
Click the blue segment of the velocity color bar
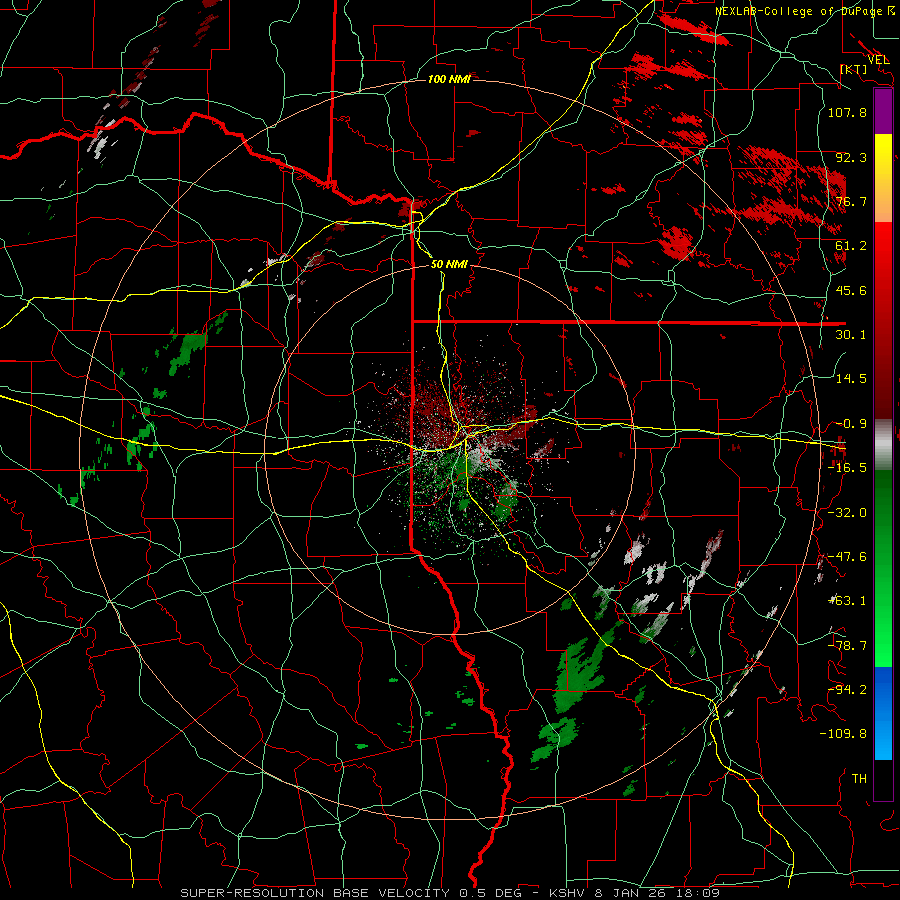(x=883, y=713)
